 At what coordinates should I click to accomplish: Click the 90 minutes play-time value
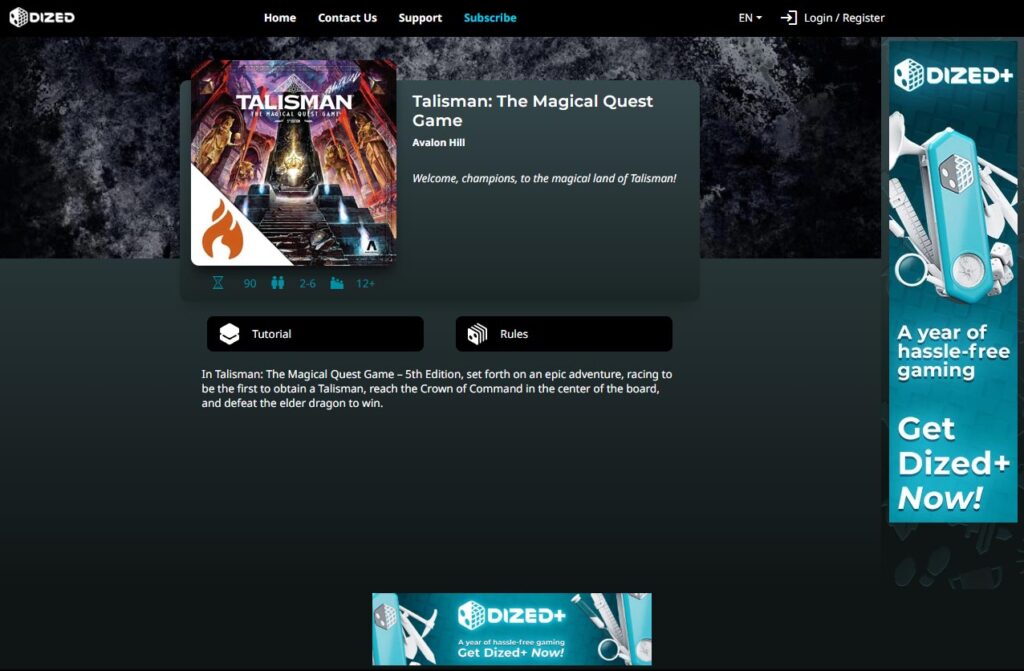[x=249, y=284]
